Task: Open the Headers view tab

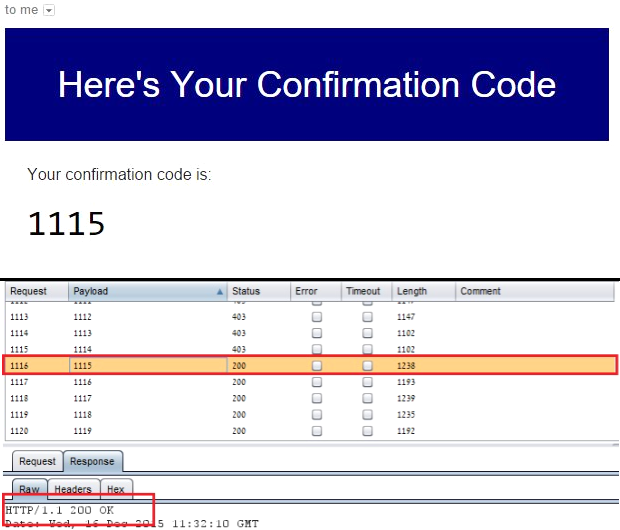Action: [73, 489]
